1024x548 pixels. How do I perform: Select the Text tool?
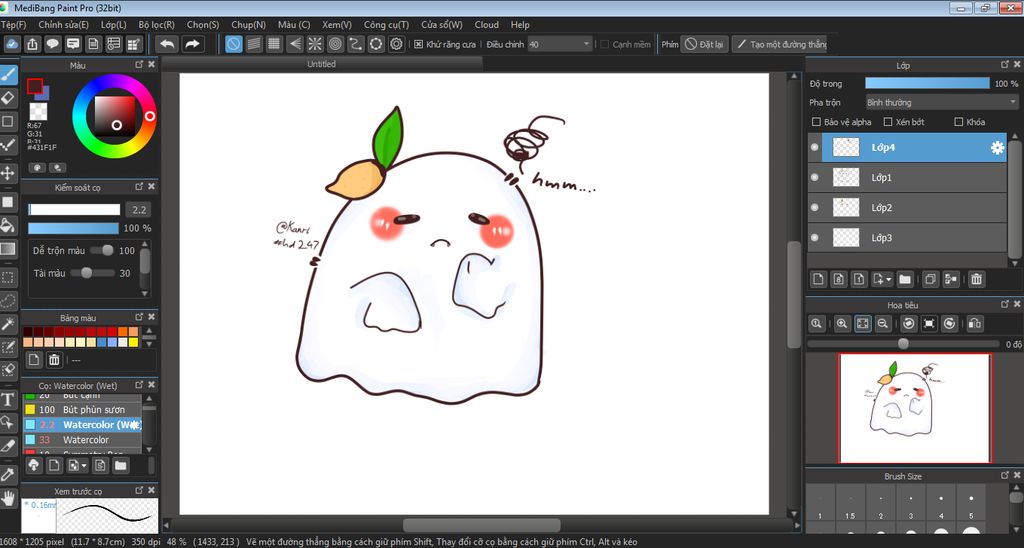tap(8, 400)
